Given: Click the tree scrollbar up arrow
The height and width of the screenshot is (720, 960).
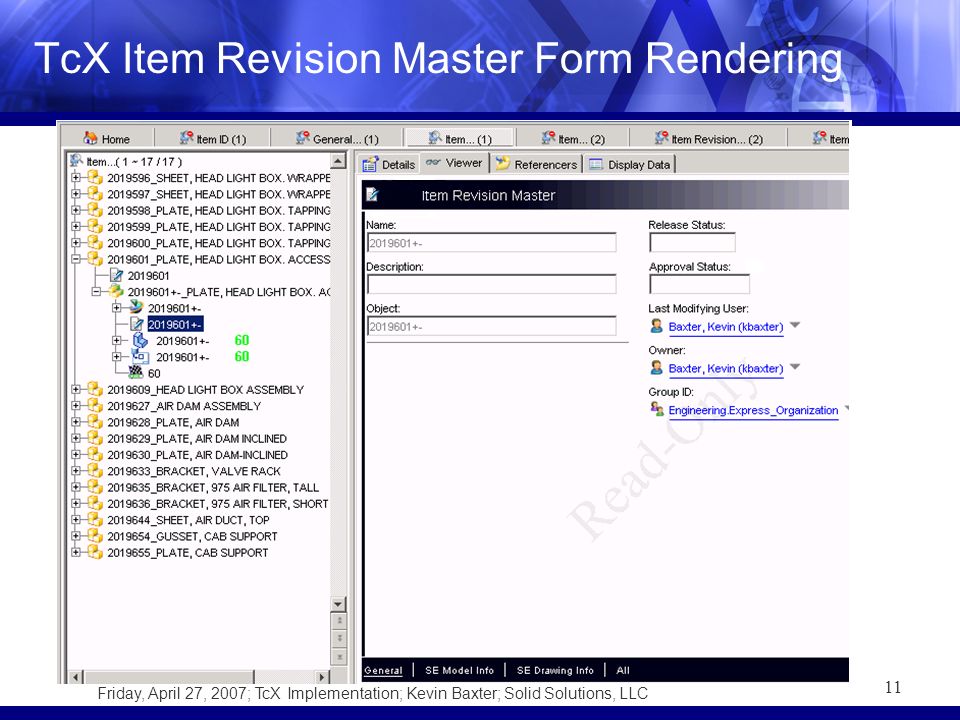Looking at the screenshot, I should point(338,161).
